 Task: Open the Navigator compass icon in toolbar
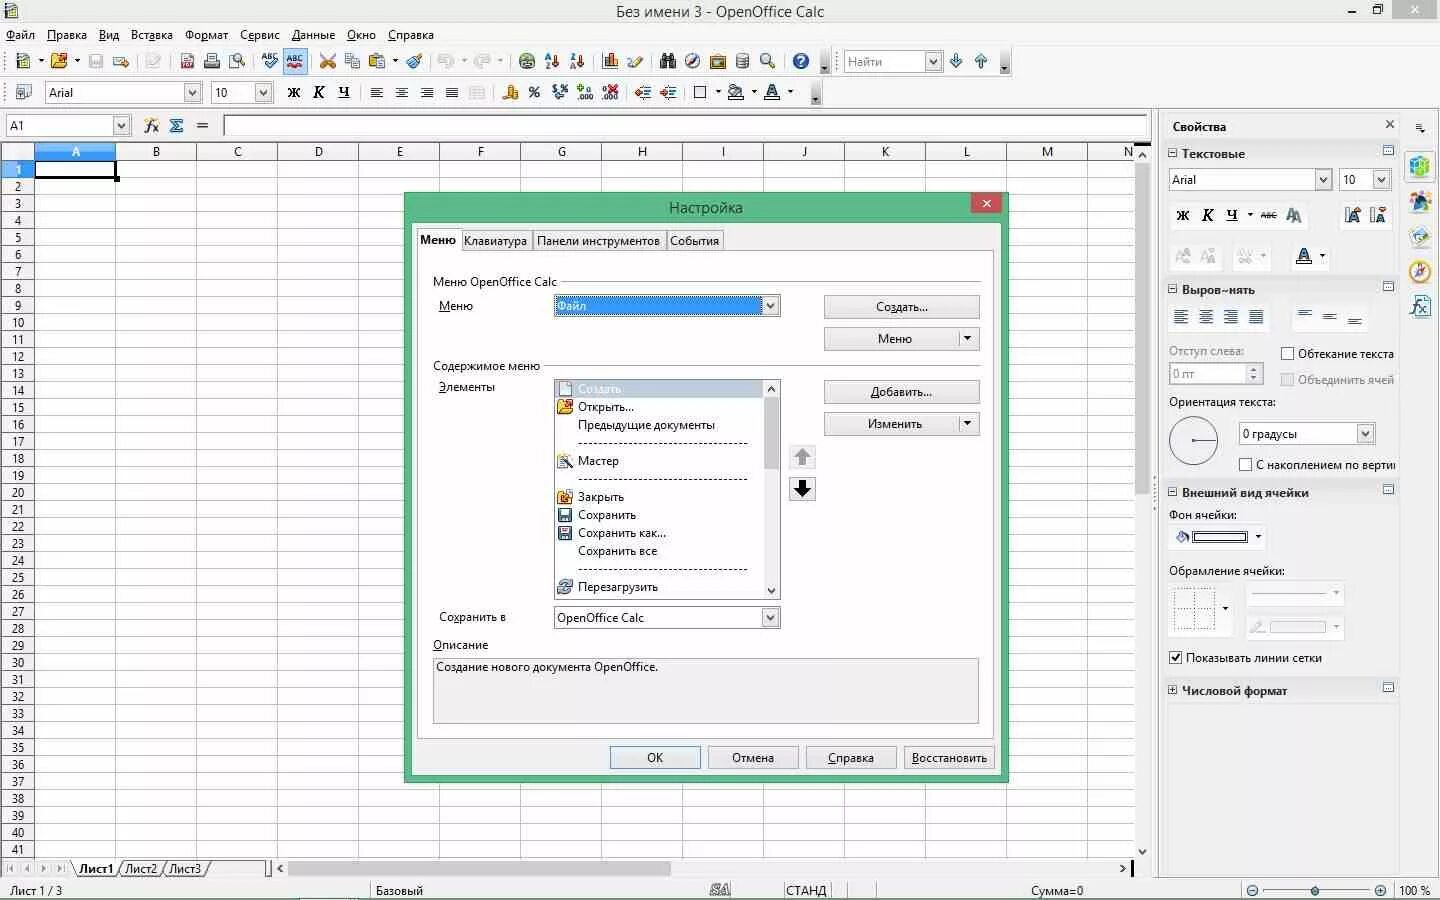click(692, 61)
